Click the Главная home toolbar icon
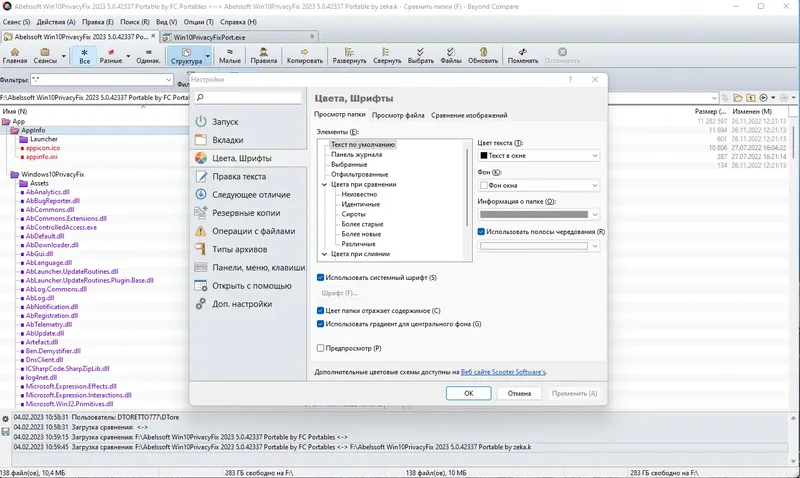This screenshot has height=478, width=800. tap(15, 56)
